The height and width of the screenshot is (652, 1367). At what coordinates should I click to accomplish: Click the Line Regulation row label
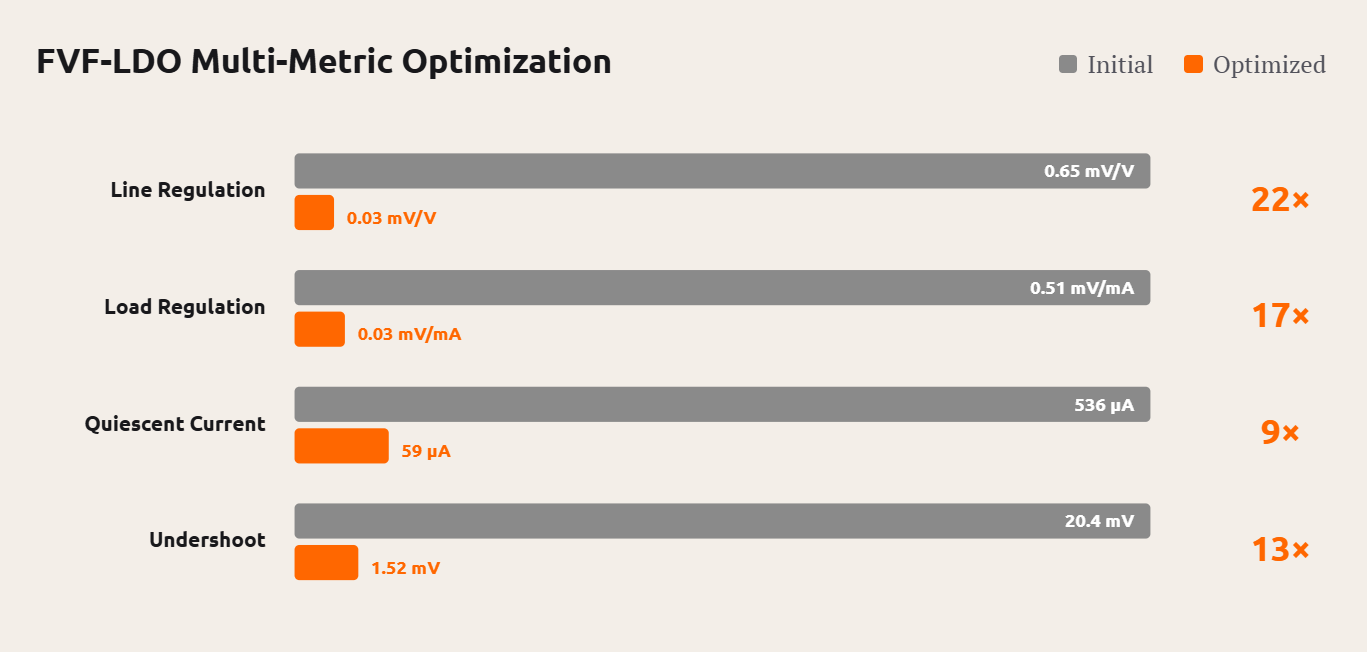pos(188,190)
